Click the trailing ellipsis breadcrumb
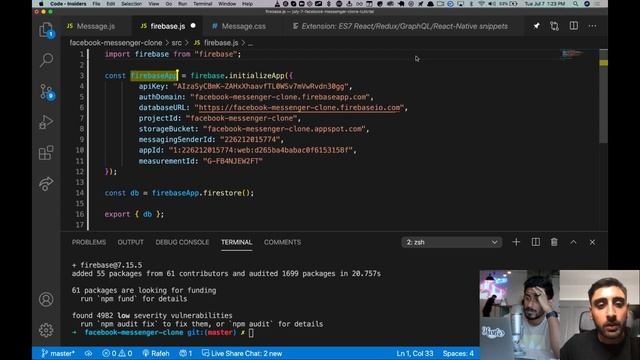 [x=250, y=43]
